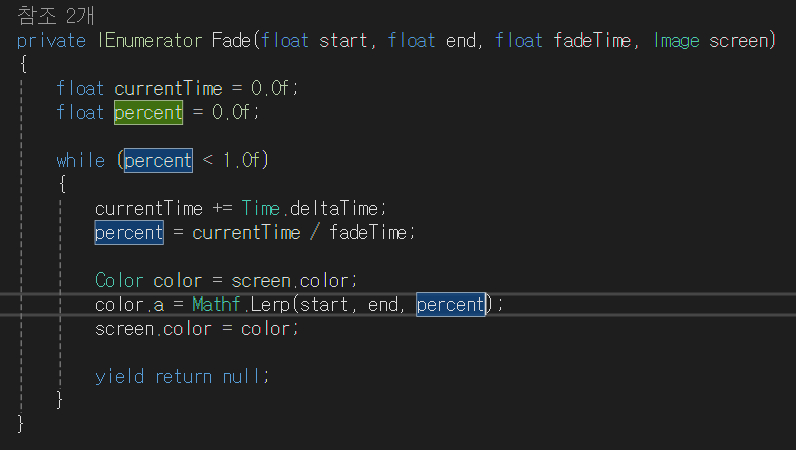796x450 pixels.
Task: Click the start parameter in the method signature
Action: [x=343, y=41]
